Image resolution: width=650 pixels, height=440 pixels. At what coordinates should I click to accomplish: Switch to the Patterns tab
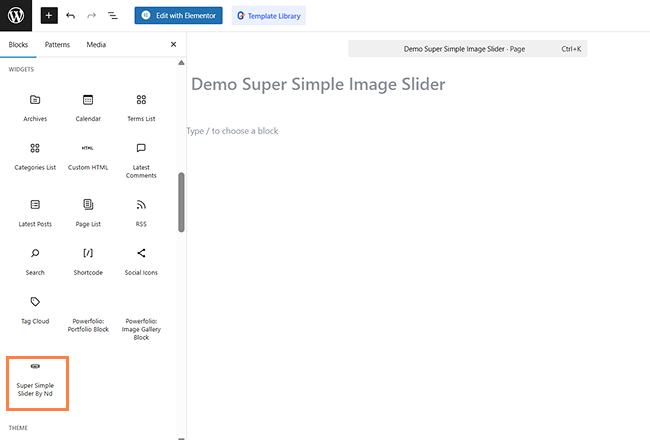[57, 45]
